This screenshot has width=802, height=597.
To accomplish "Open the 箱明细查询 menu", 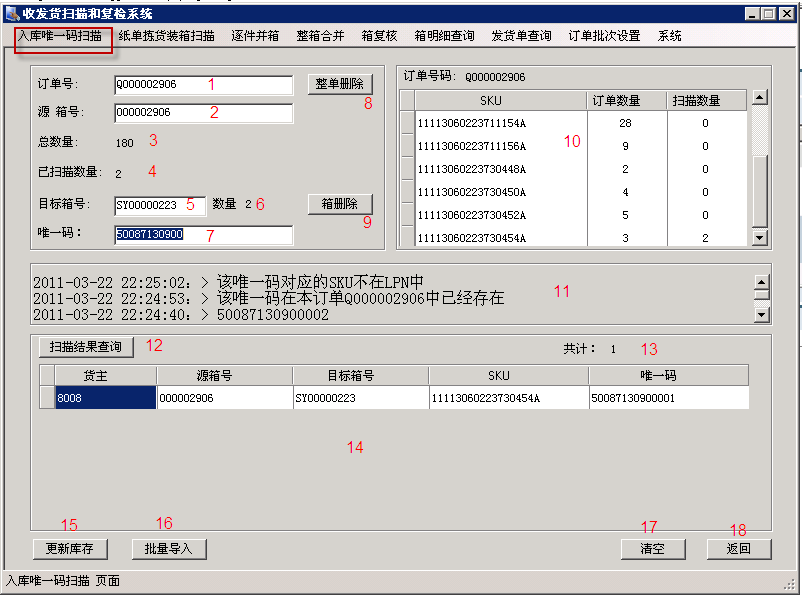I will click(x=444, y=36).
